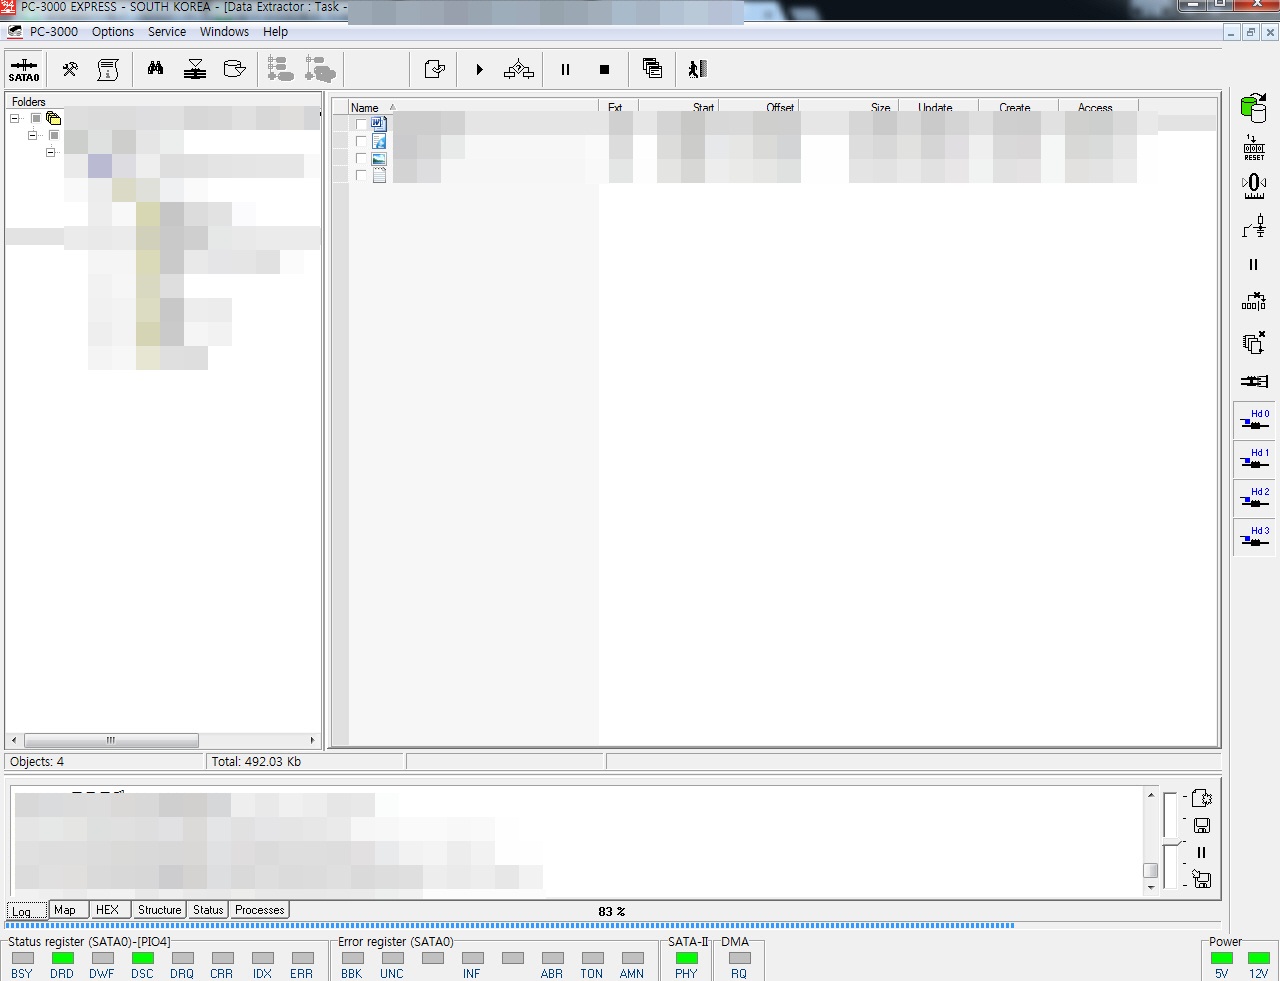Check the image file row checkbox

361,158
